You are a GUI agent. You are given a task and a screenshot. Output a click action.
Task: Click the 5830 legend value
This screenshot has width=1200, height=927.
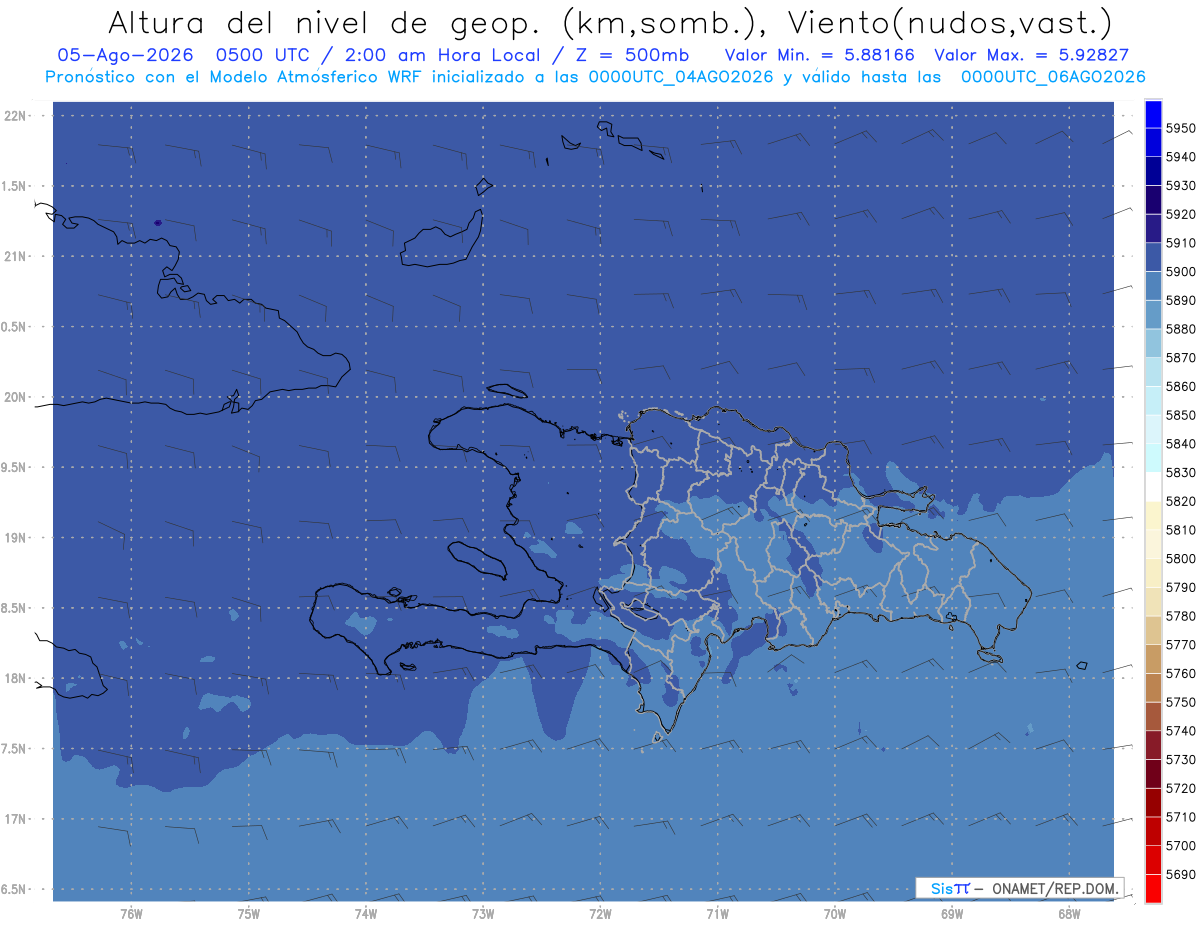1181,472
